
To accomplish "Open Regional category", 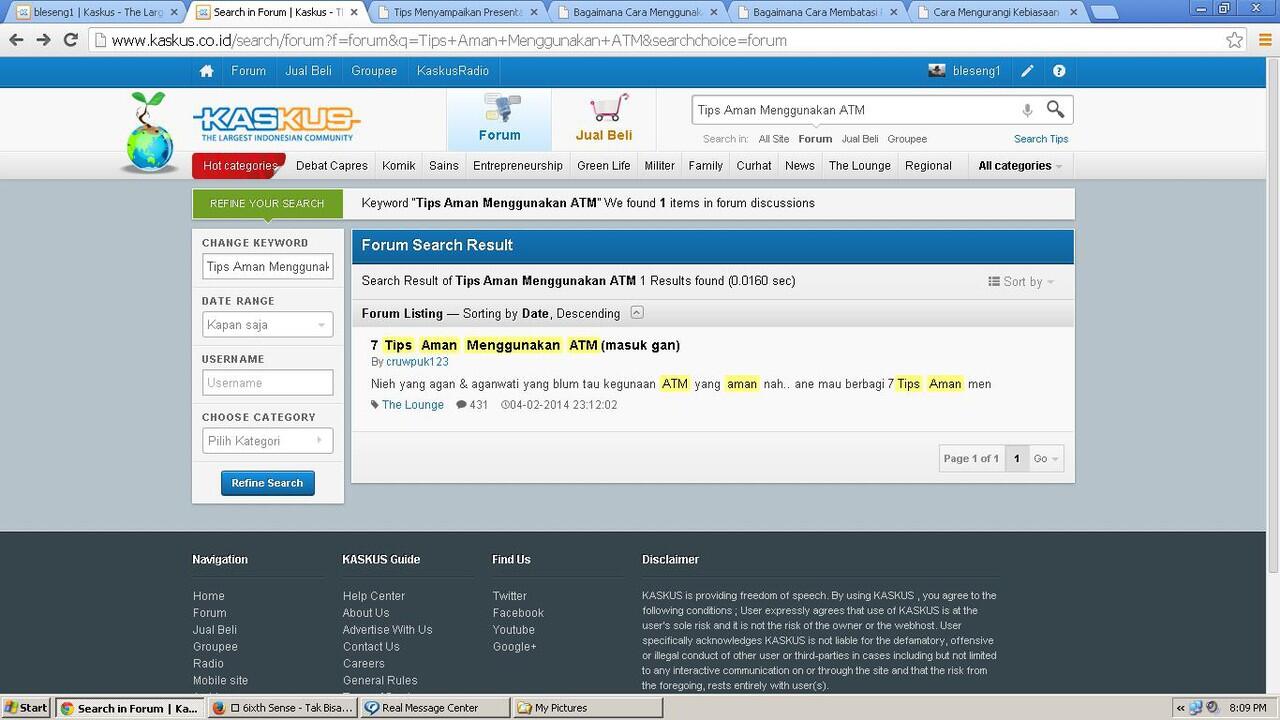I will click(x=928, y=166).
